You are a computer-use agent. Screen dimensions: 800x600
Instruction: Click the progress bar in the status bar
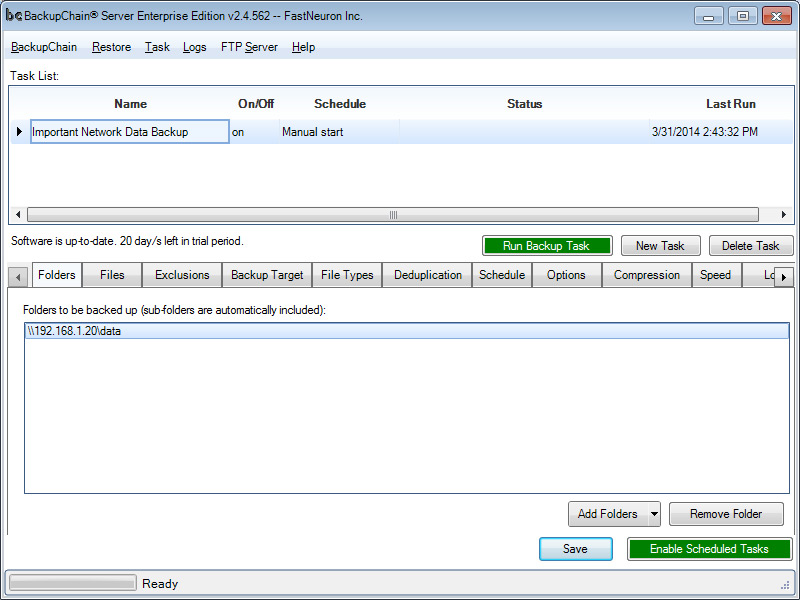click(73, 583)
